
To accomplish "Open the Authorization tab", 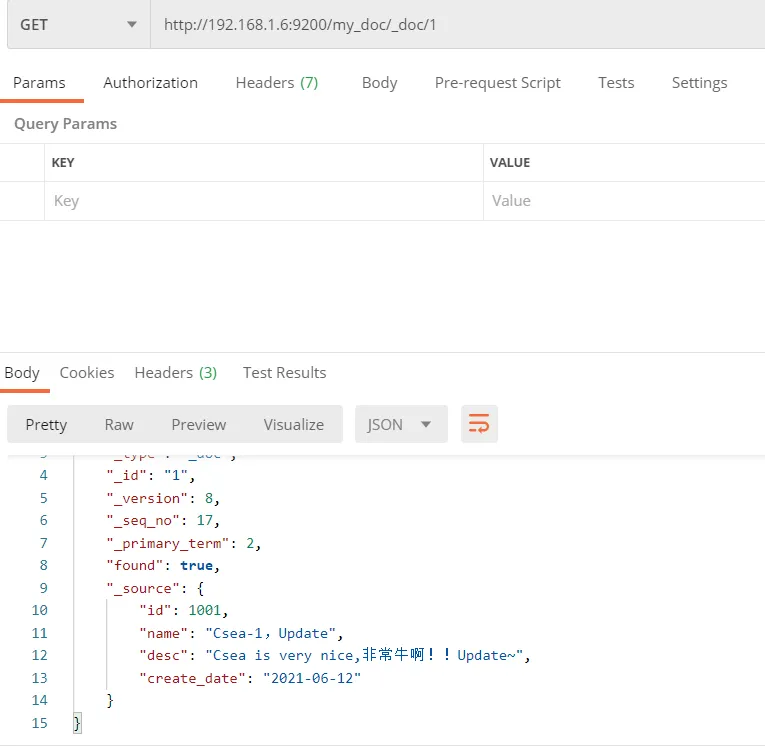I will tap(150, 83).
